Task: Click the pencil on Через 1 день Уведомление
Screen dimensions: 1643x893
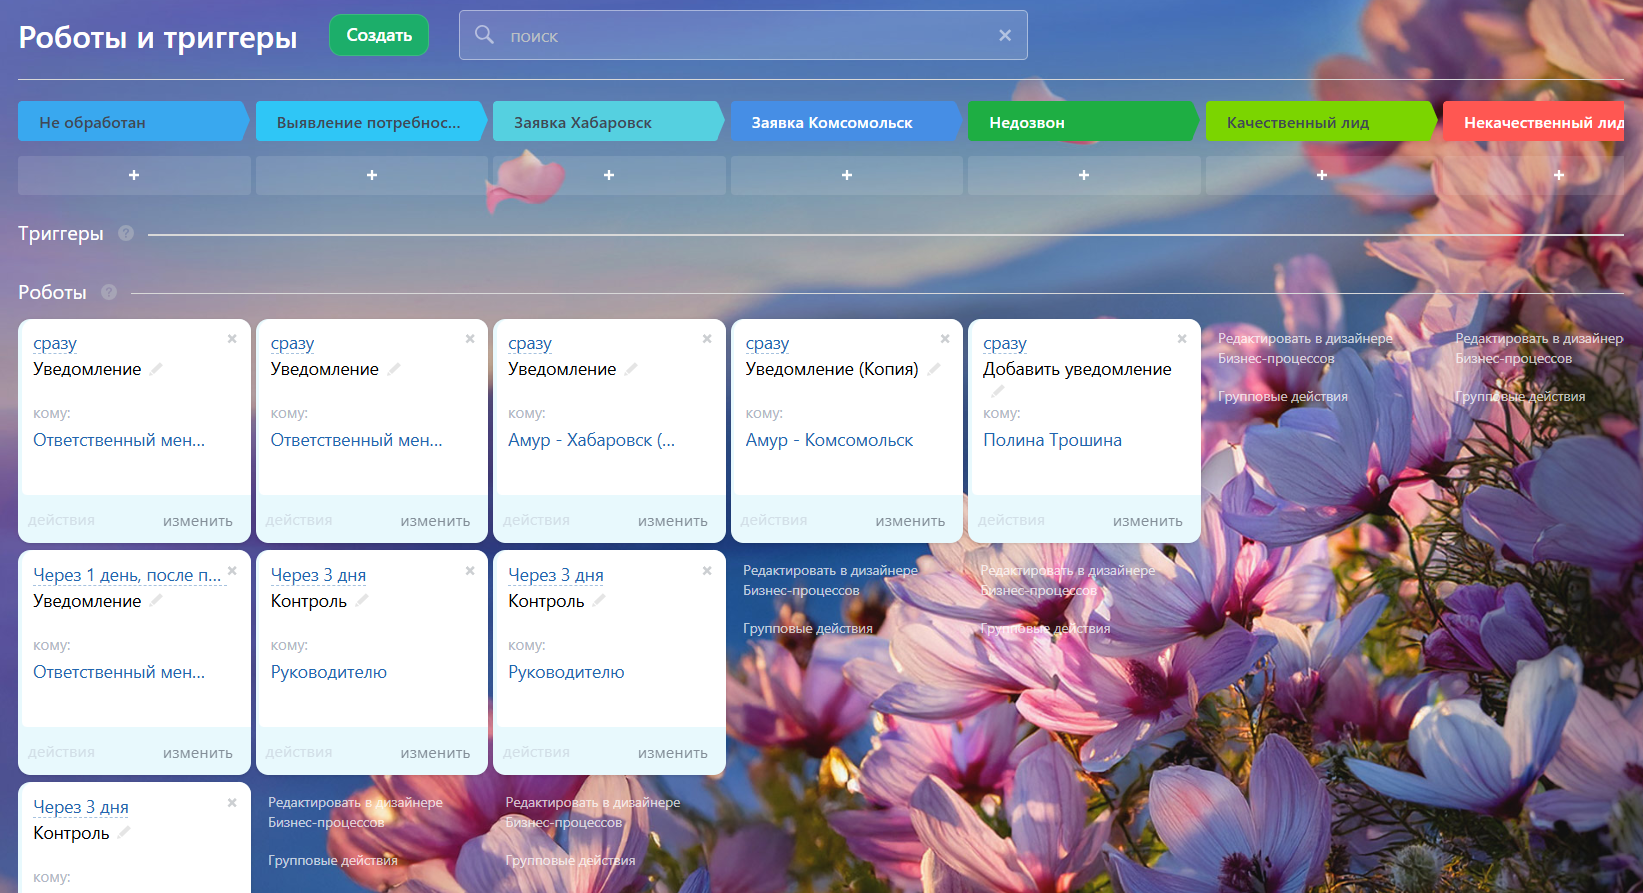Action: (x=156, y=601)
